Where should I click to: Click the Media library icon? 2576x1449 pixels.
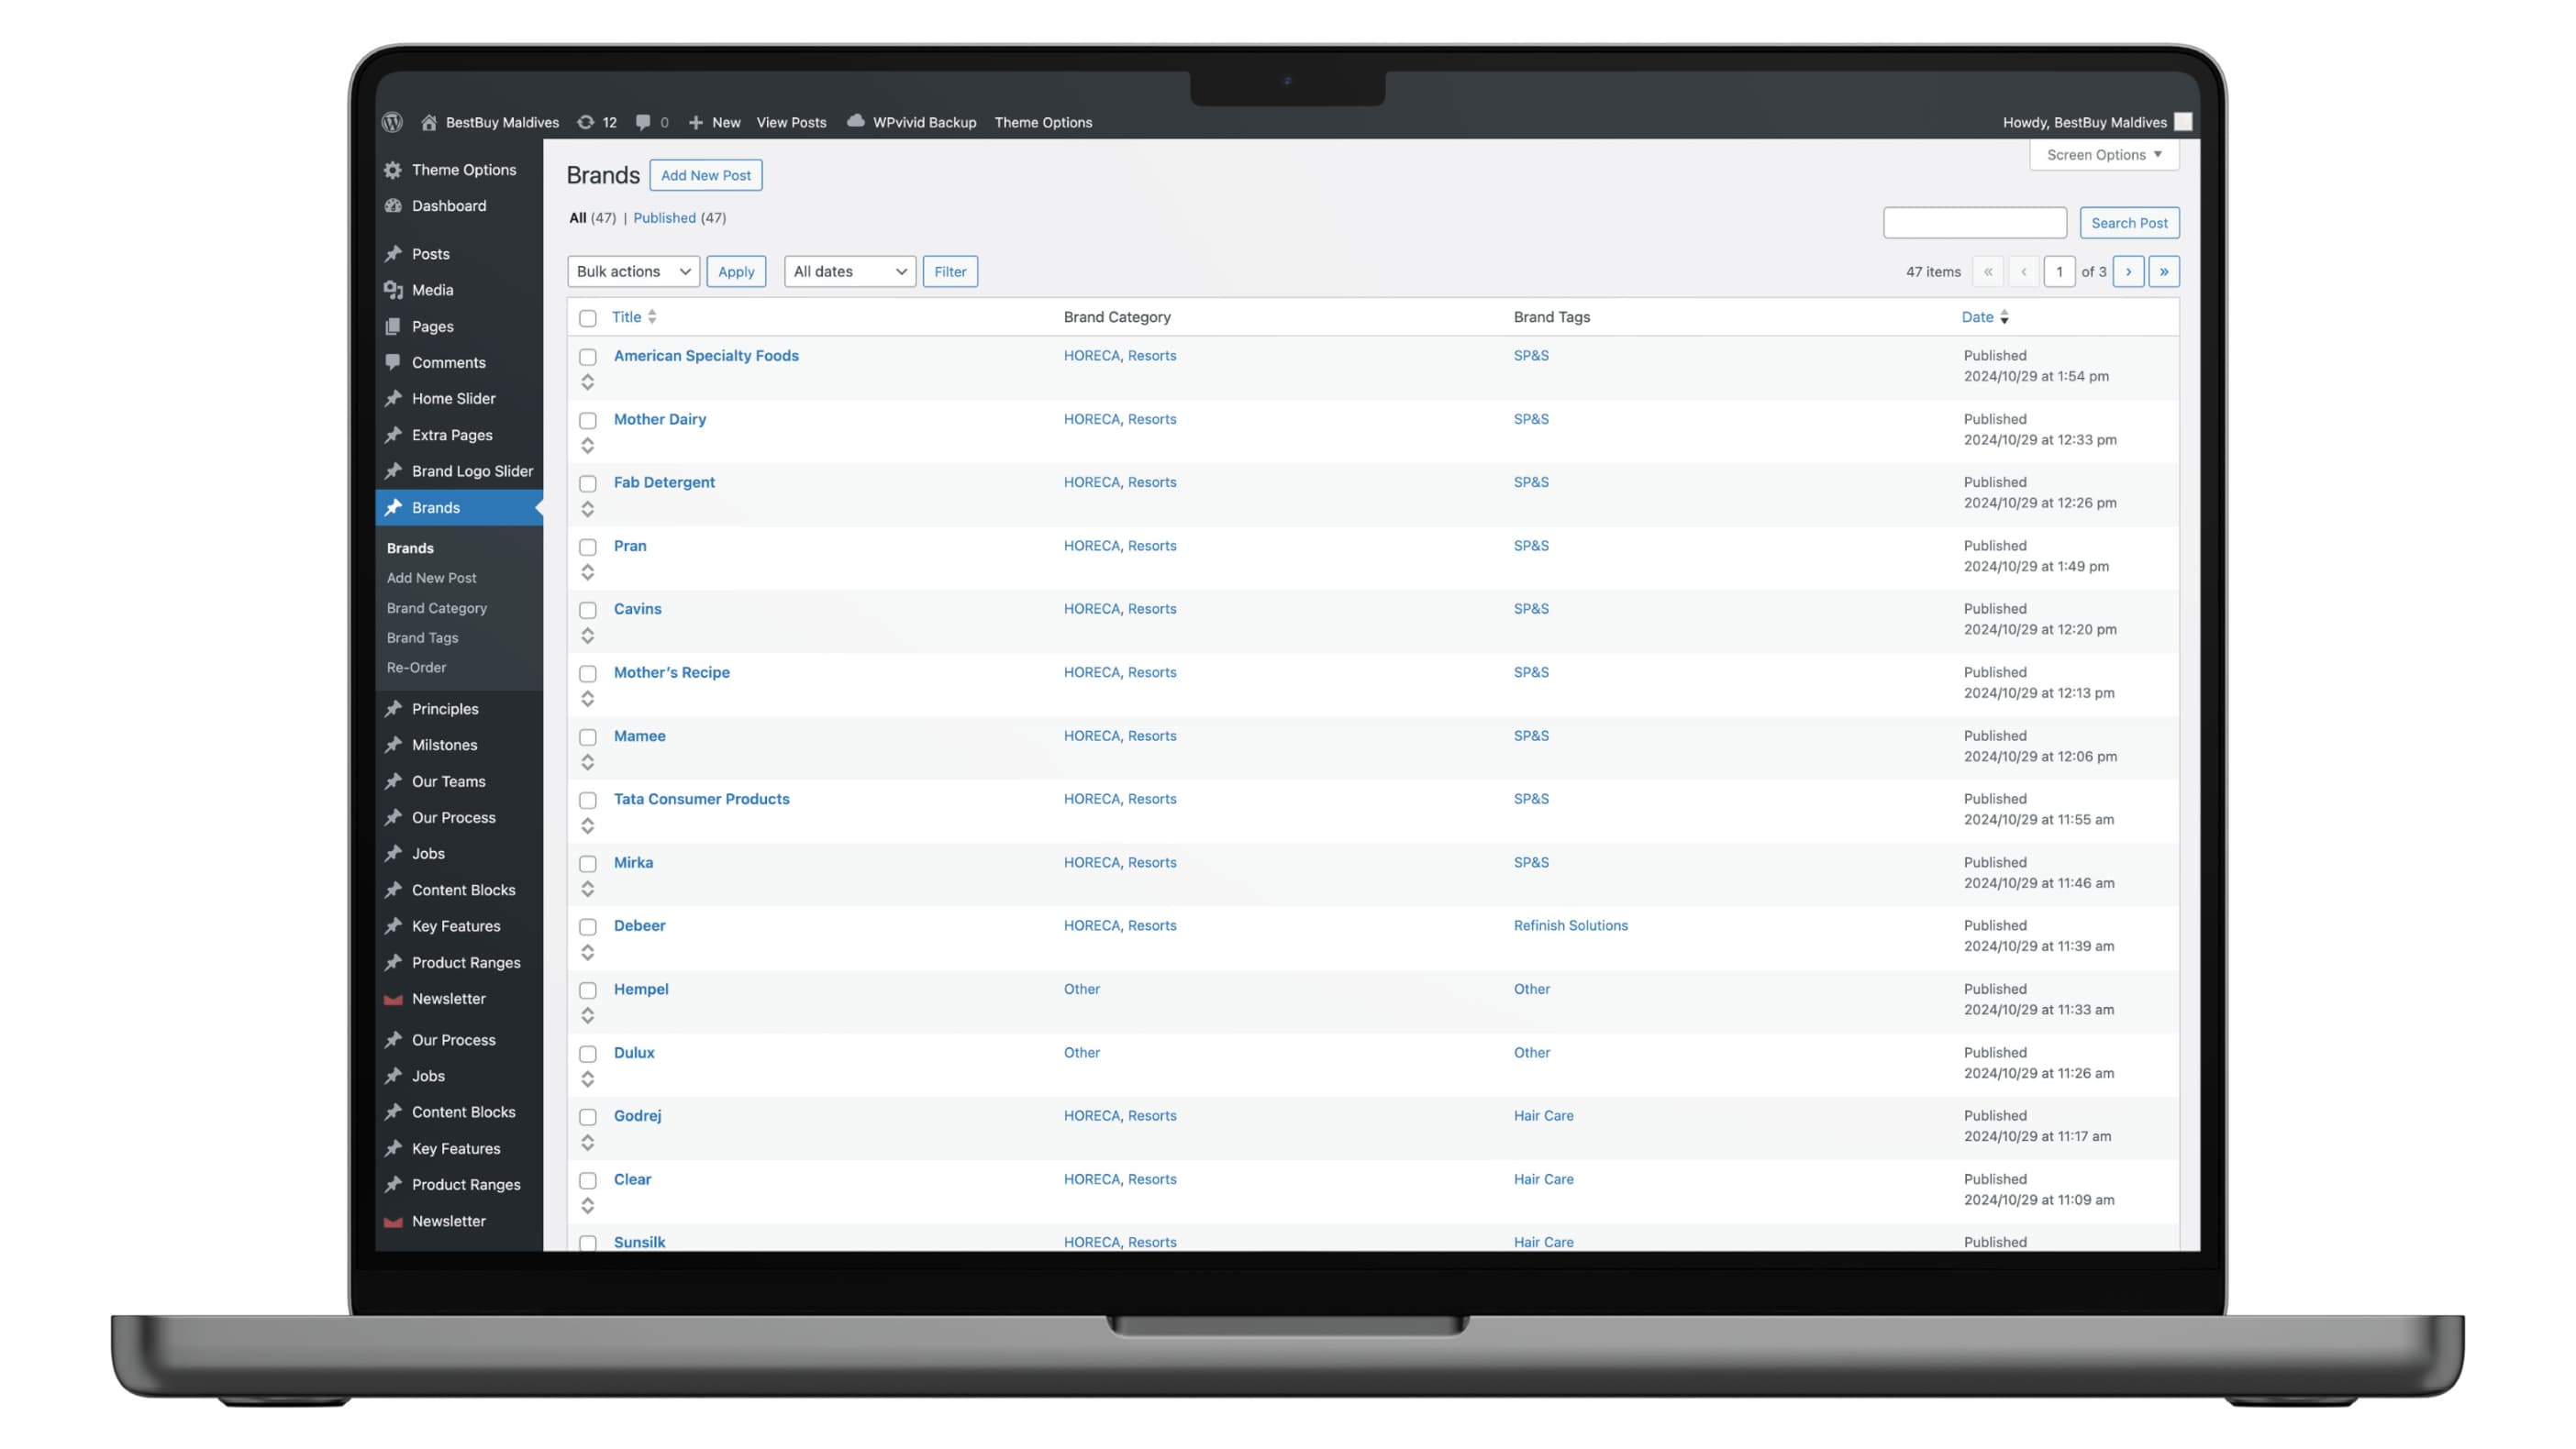(393, 290)
